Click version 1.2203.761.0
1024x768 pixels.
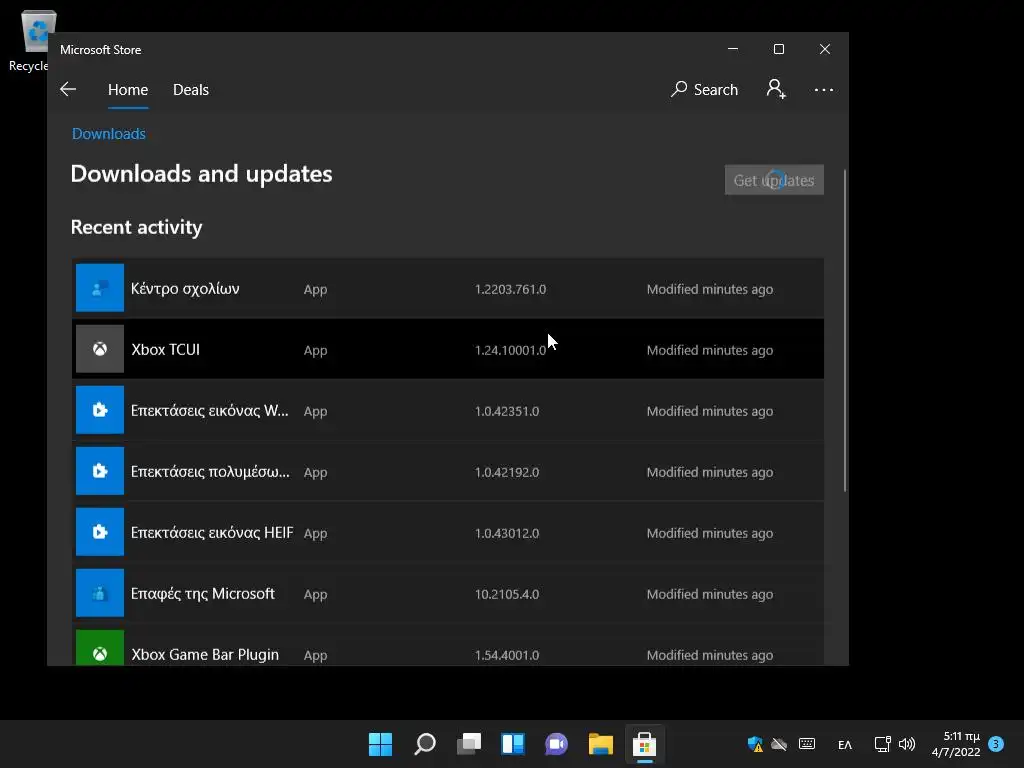coord(510,289)
